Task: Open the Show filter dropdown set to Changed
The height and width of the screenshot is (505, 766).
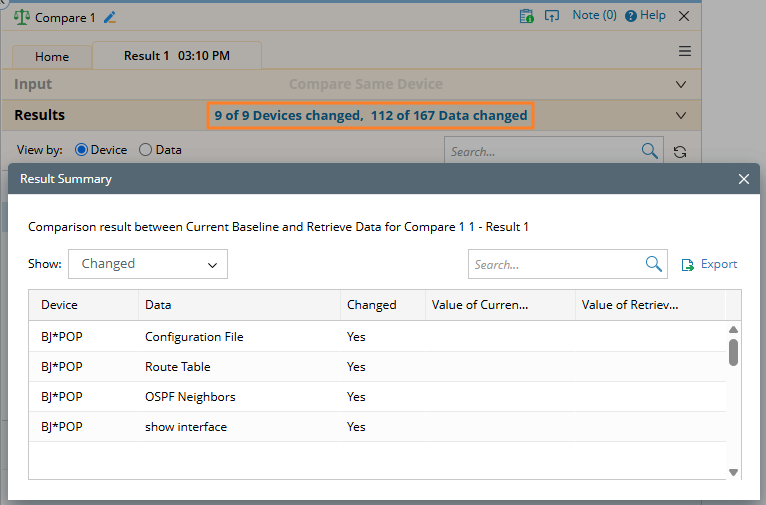Action: pos(148,264)
